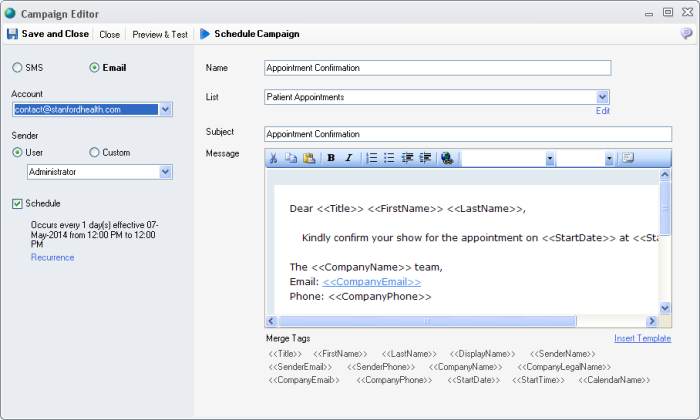This screenshot has width=700, height=420.
Task: Select the Custom sender radio button
Action: click(x=95, y=152)
